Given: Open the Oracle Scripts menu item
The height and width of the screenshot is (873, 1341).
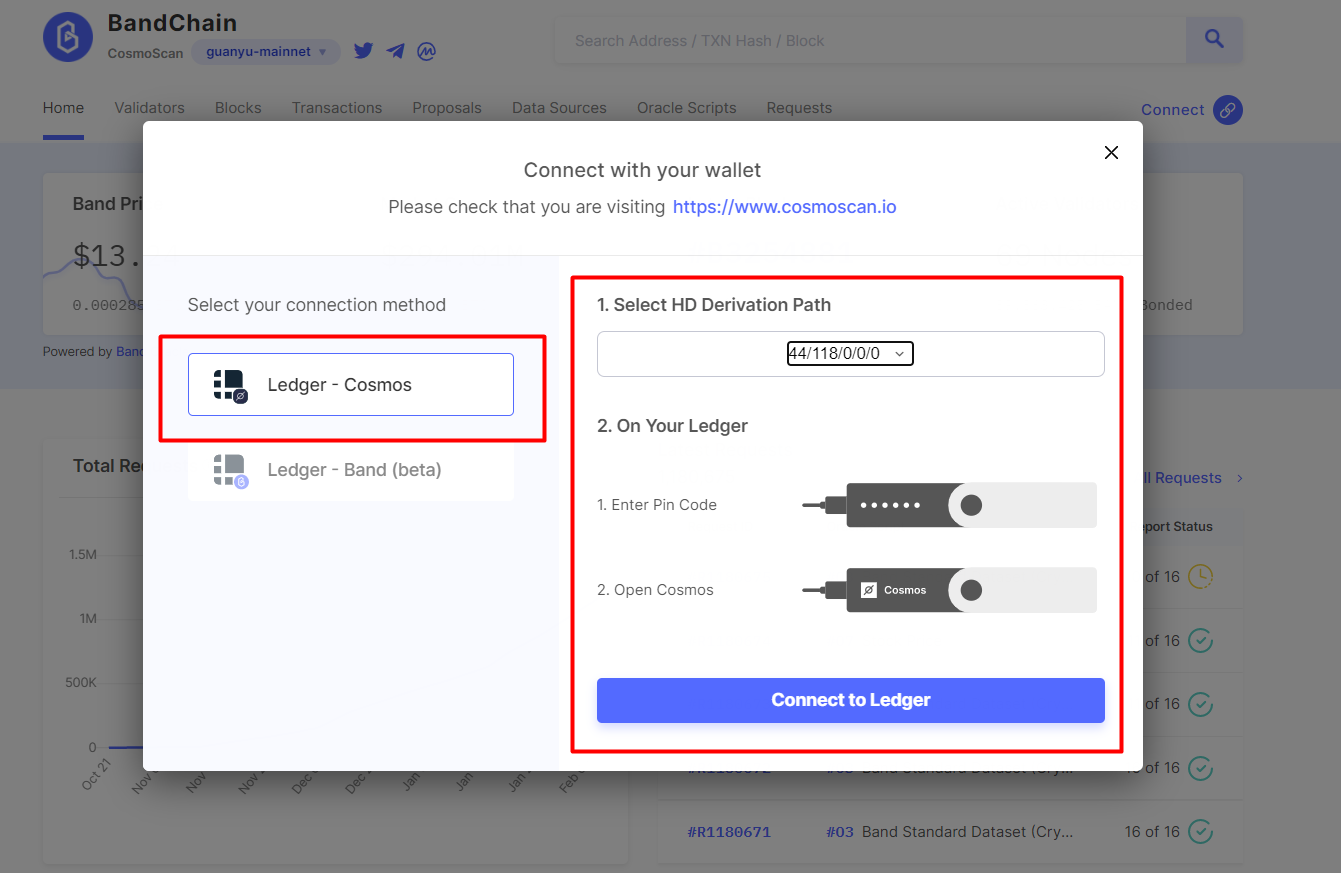Looking at the screenshot, I should 686,107.
